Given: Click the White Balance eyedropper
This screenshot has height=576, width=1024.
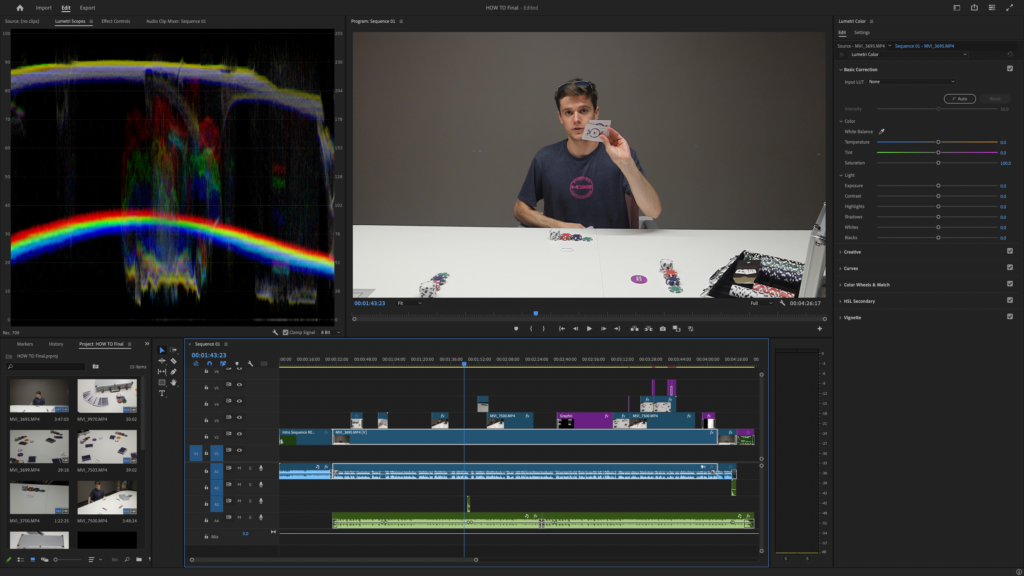Looking at the screenshot, I should pyautogui.click(x=882, y=131).
